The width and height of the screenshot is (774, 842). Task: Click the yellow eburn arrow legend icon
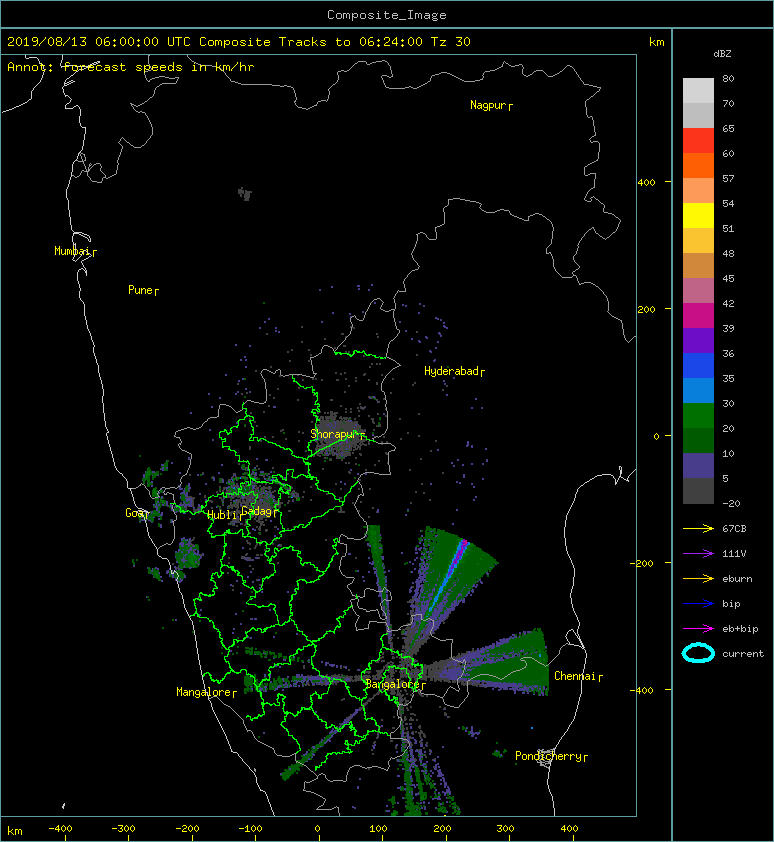tap(698, 578)
